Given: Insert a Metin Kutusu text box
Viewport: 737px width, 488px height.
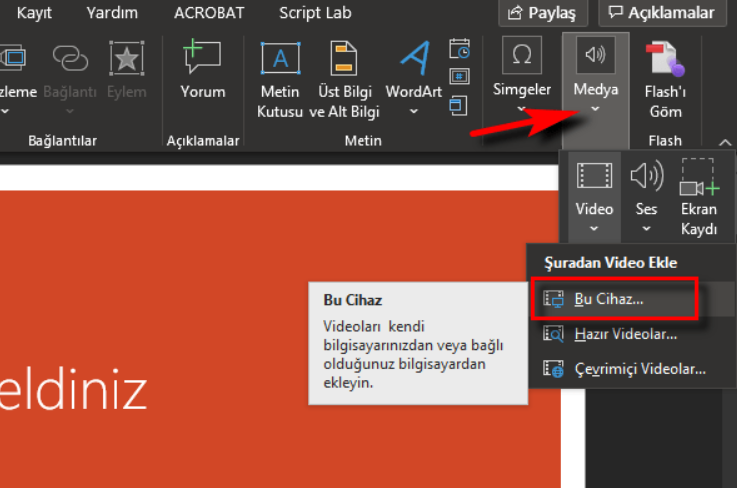Looking at the screenshot, I should pyautogui.click(x=280, y=80).
